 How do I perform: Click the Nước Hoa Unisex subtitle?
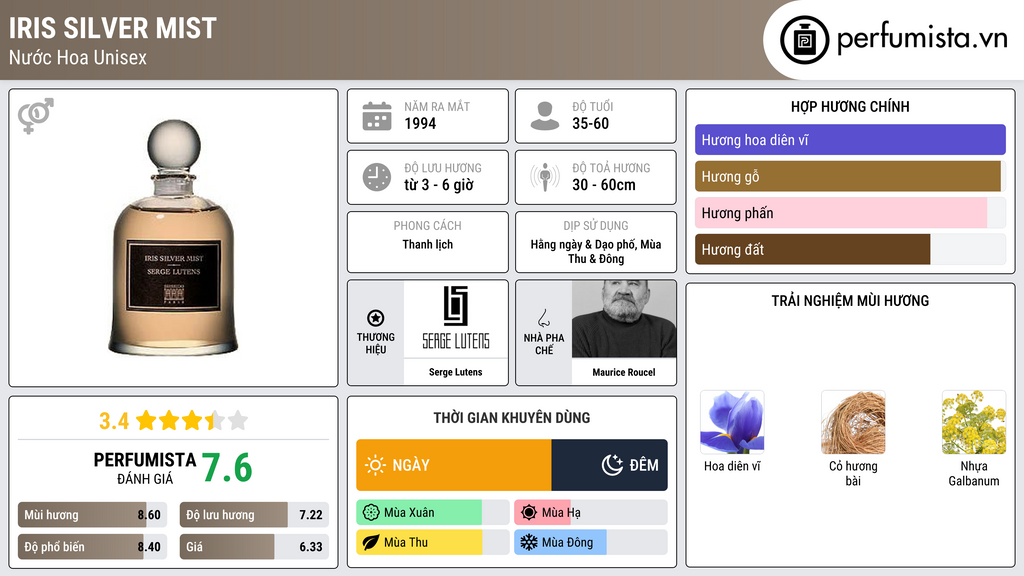[78, 57]
